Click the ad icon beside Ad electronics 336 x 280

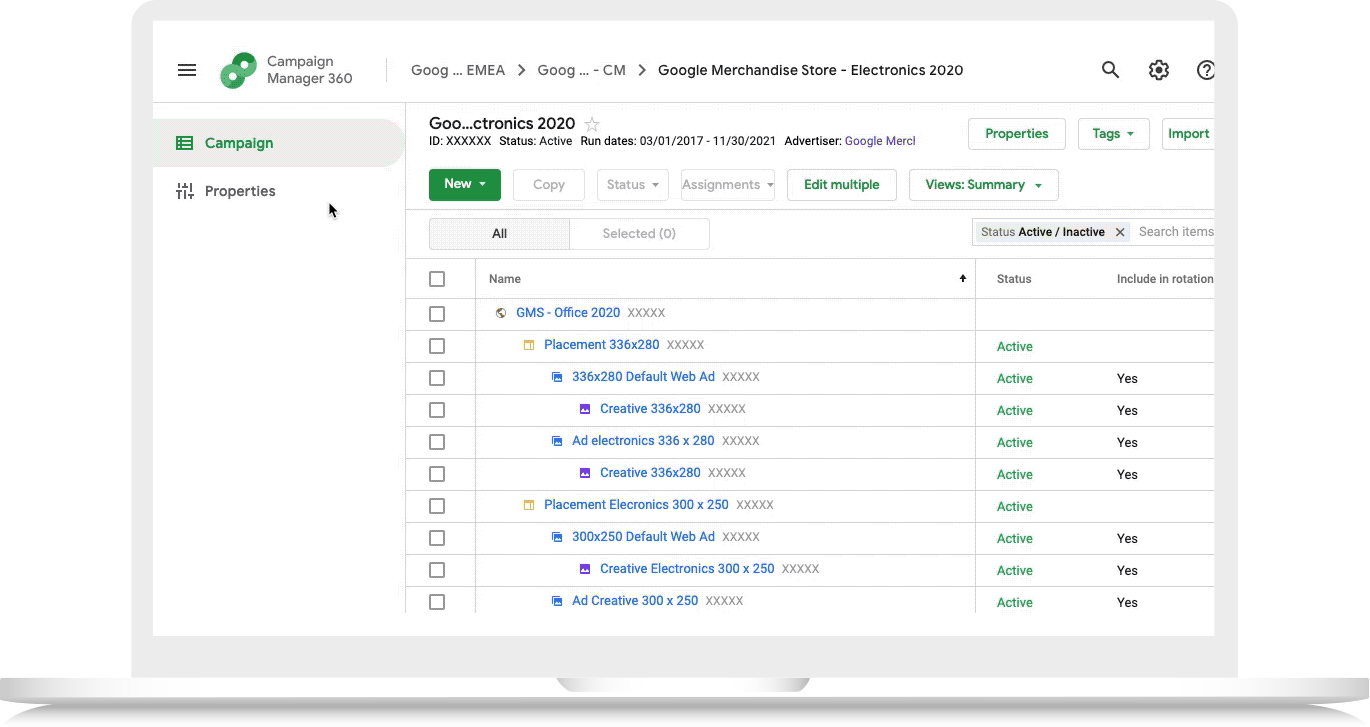557,441
